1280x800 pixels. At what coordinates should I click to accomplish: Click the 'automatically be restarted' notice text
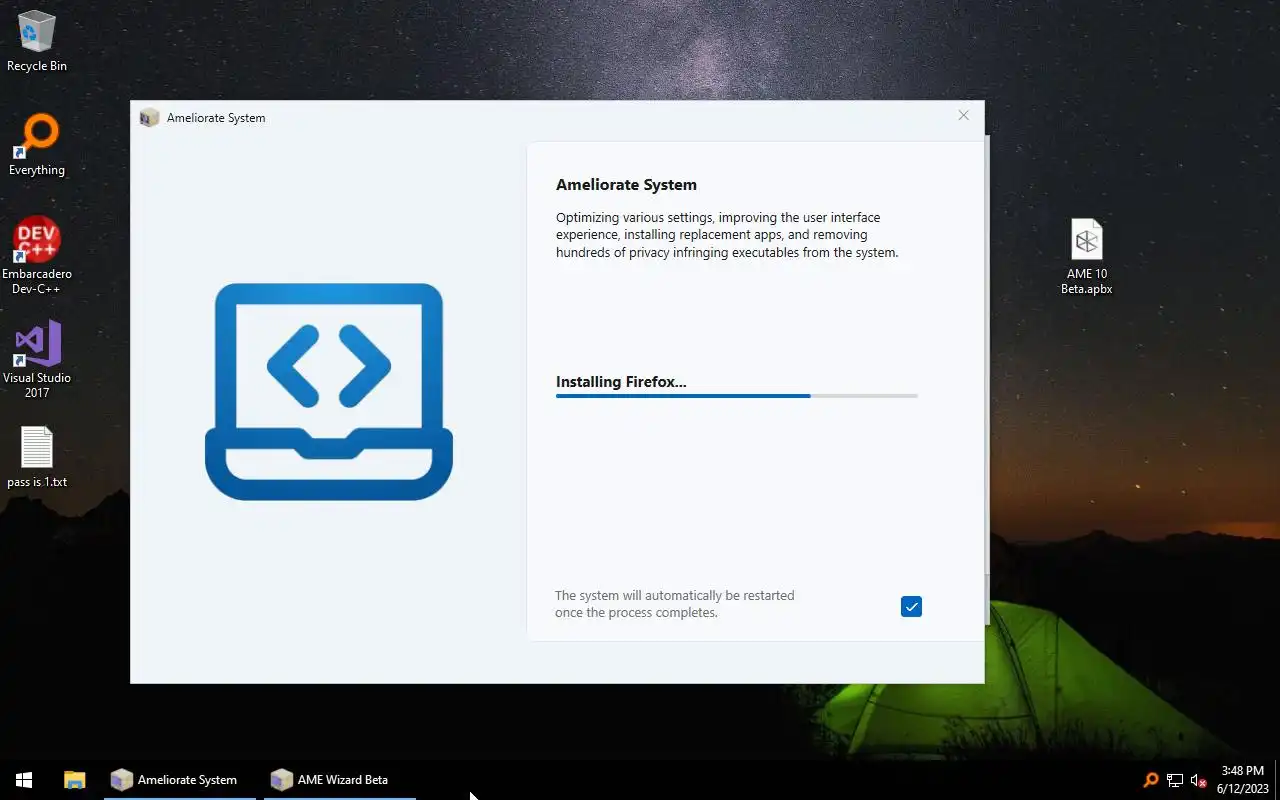674,603
